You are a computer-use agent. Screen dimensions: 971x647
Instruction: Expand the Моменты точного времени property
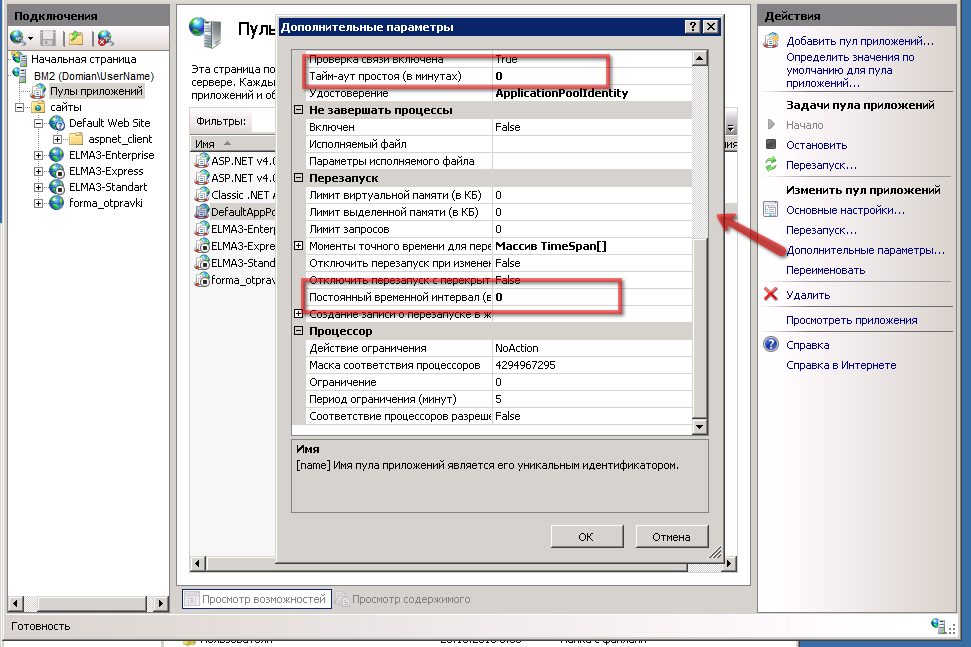[x=298, y=246]
